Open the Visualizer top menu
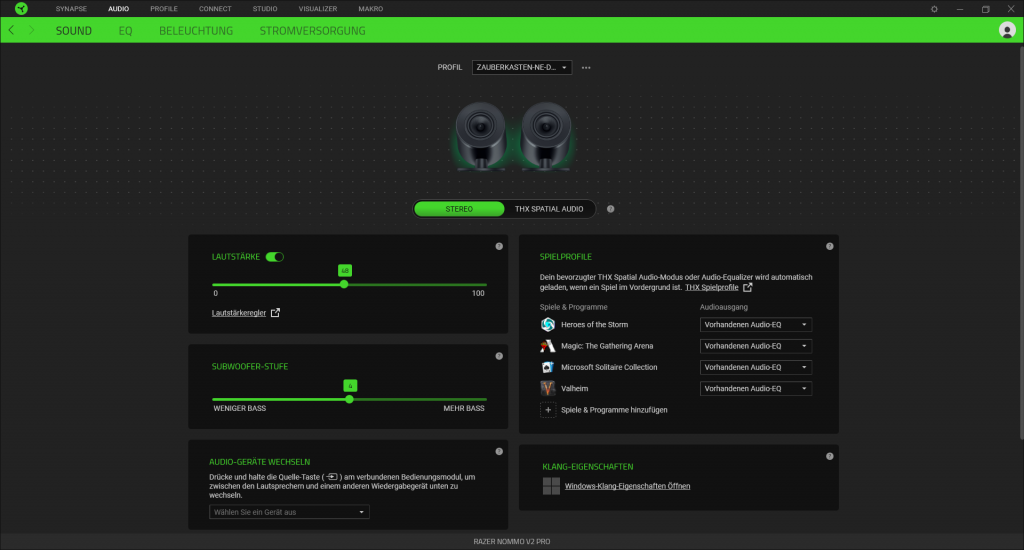 [318, 9]
